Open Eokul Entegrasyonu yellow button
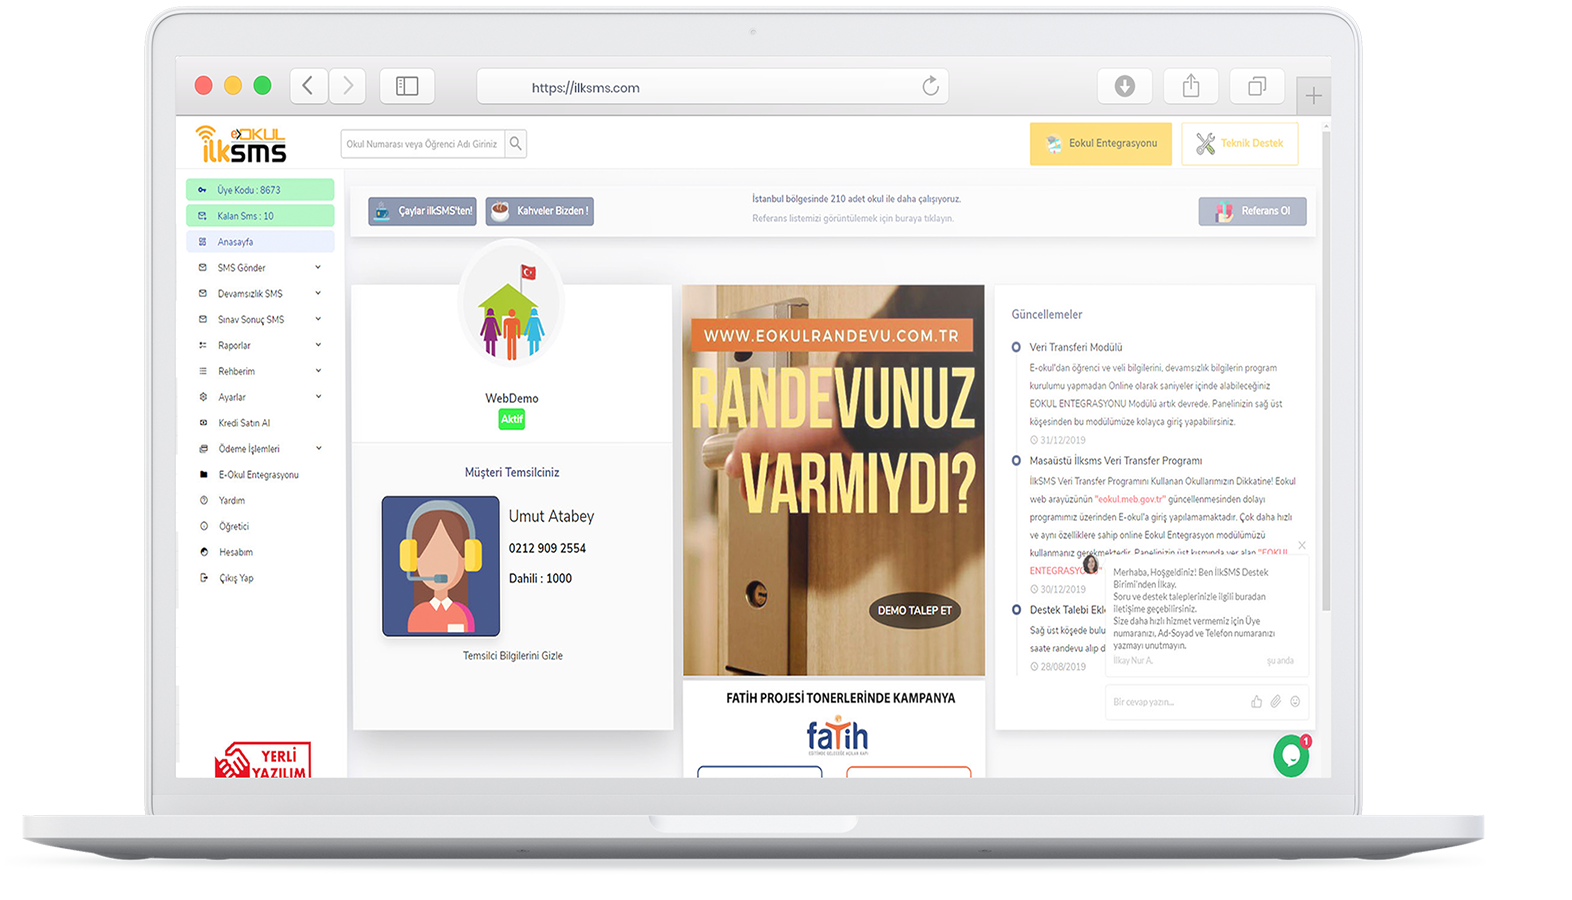This screenshot has height=900, width=1572. pyautogui.click(x=1101, y=144)
